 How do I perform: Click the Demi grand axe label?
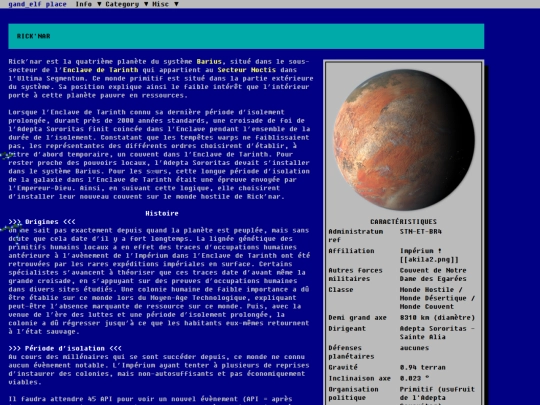[x=357, y=318]
